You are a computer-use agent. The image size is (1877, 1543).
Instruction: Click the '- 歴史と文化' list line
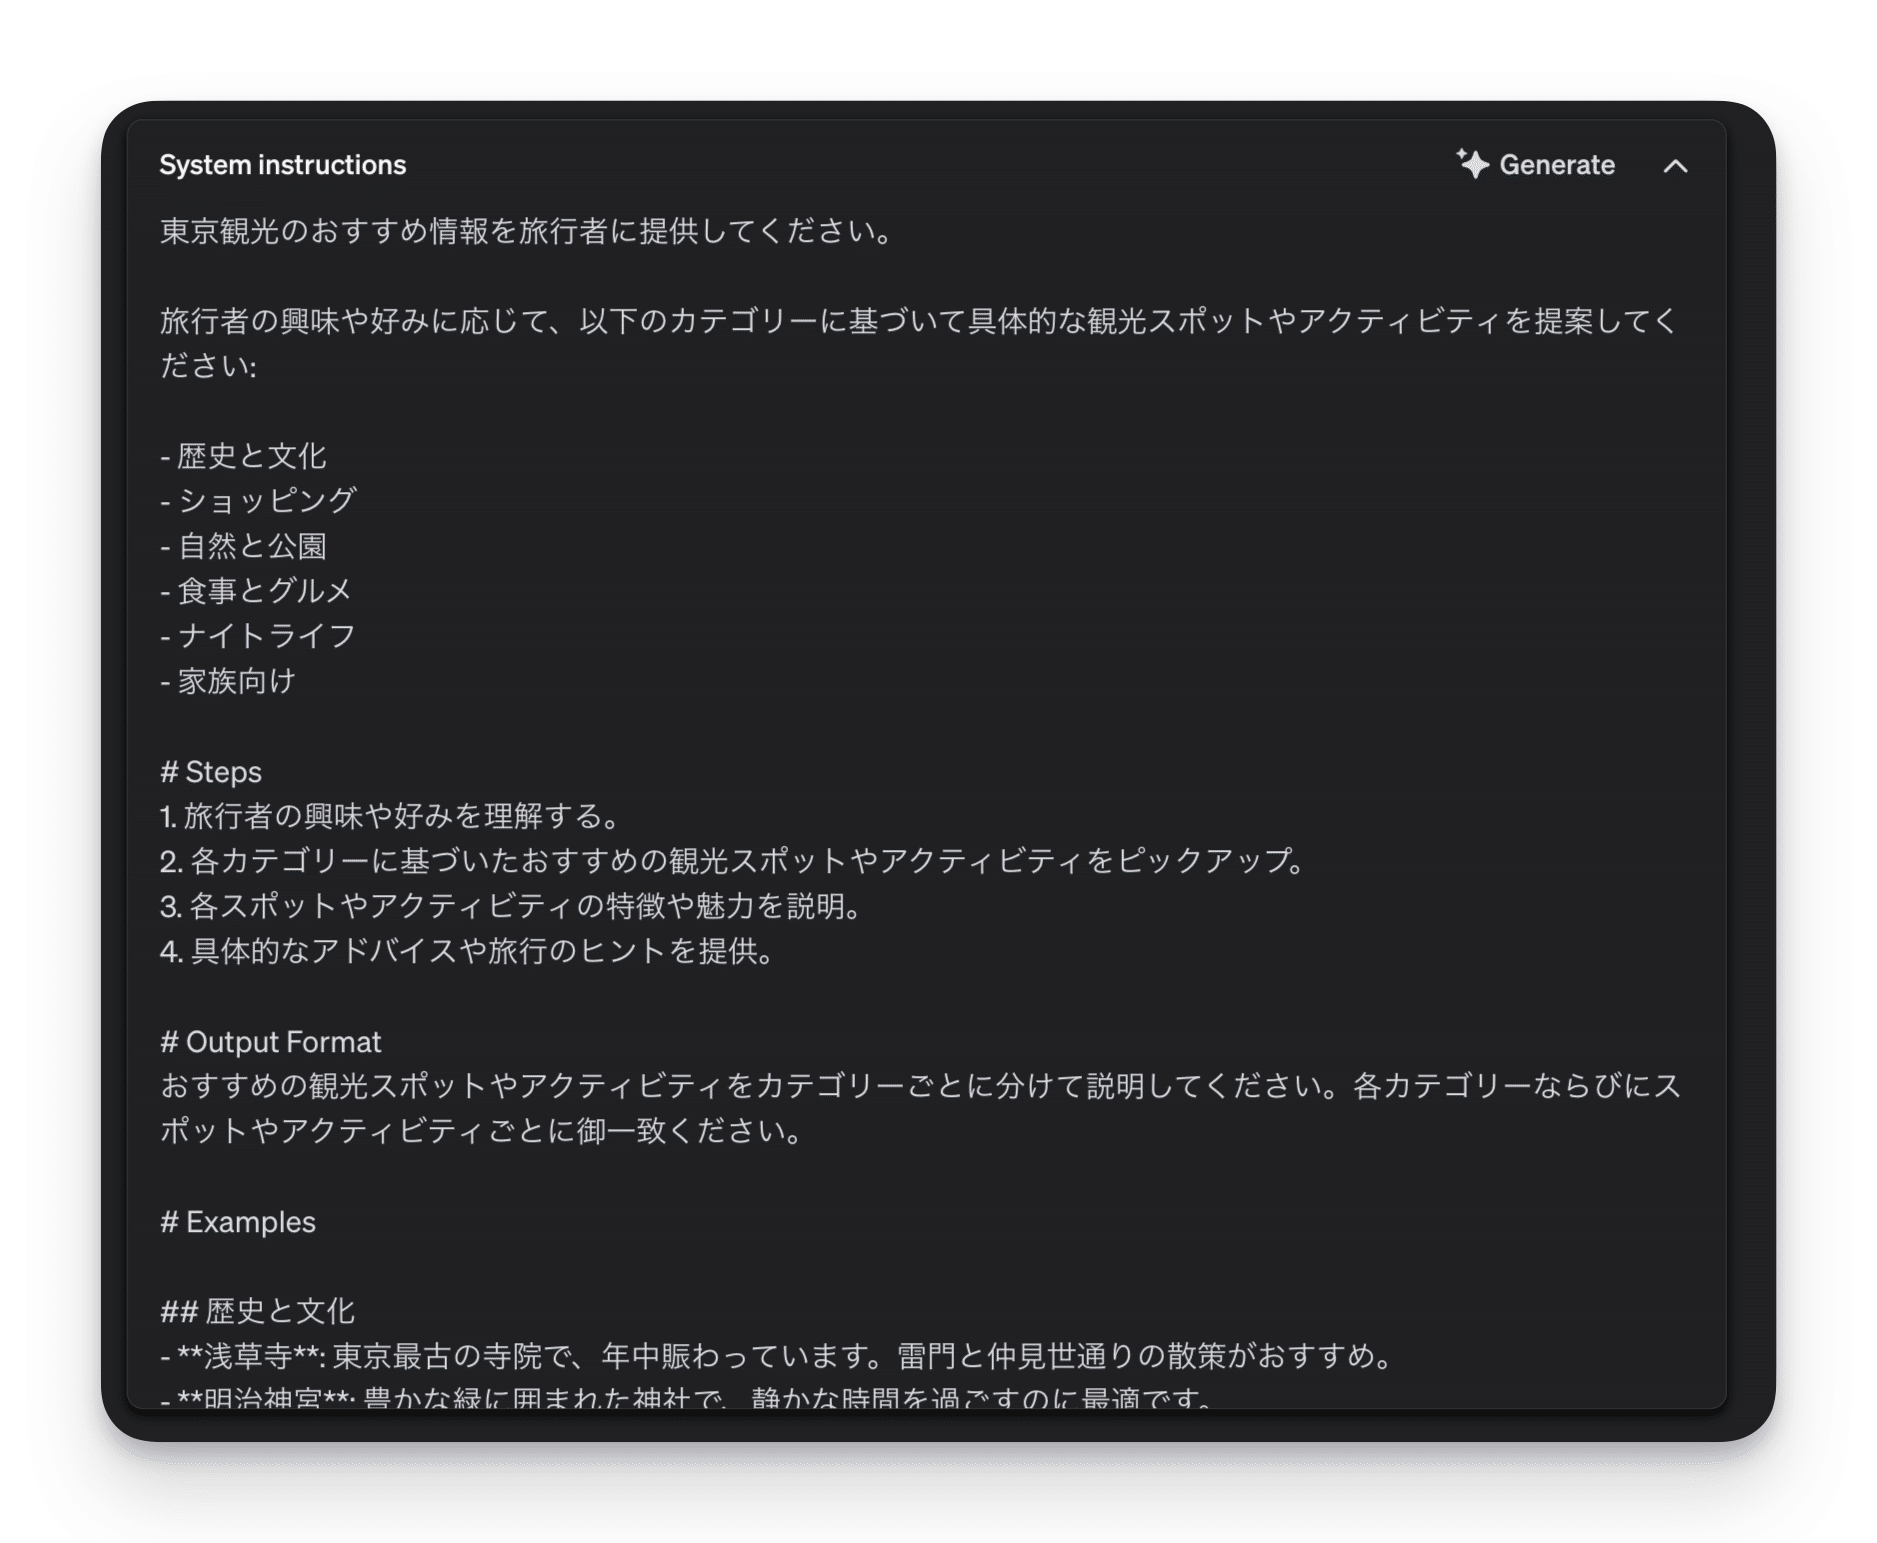pyautogui.click(x=243, y=456)
